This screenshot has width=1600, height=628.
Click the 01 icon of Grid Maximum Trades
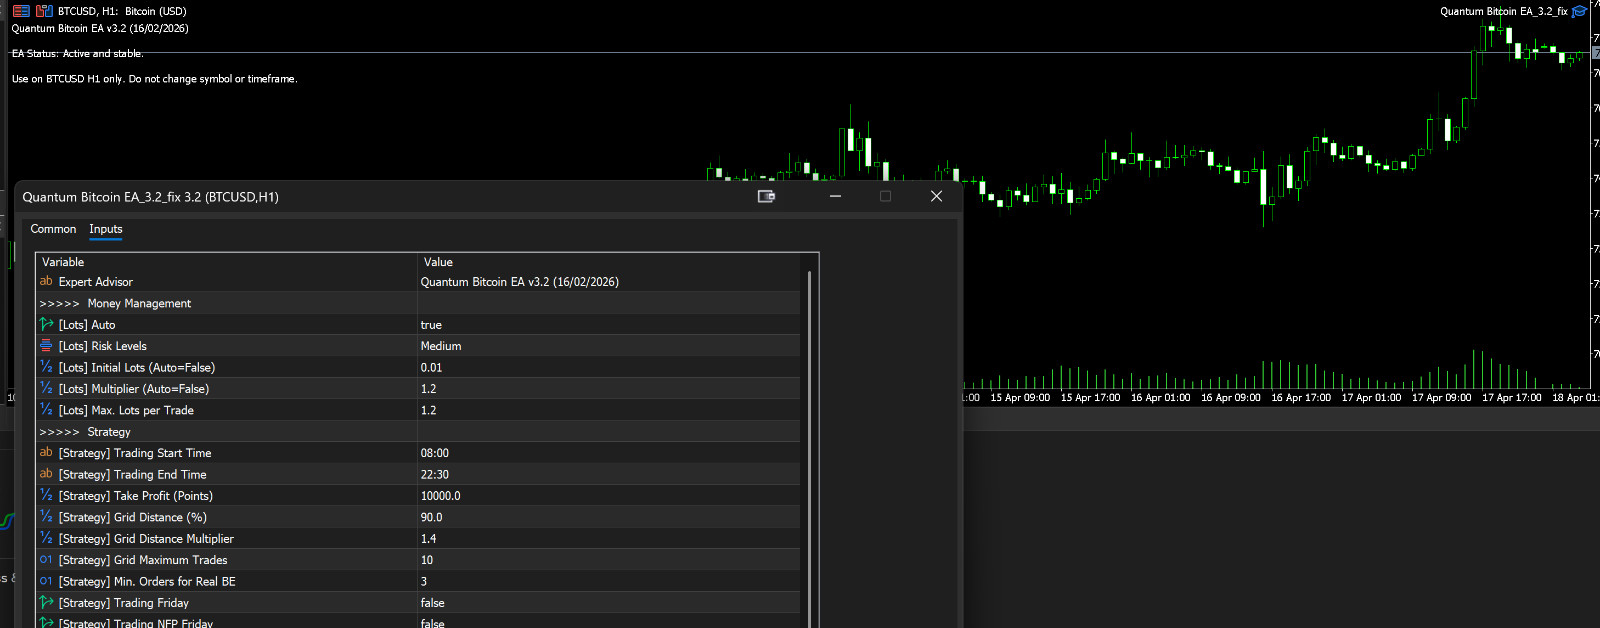coord(46,559)
